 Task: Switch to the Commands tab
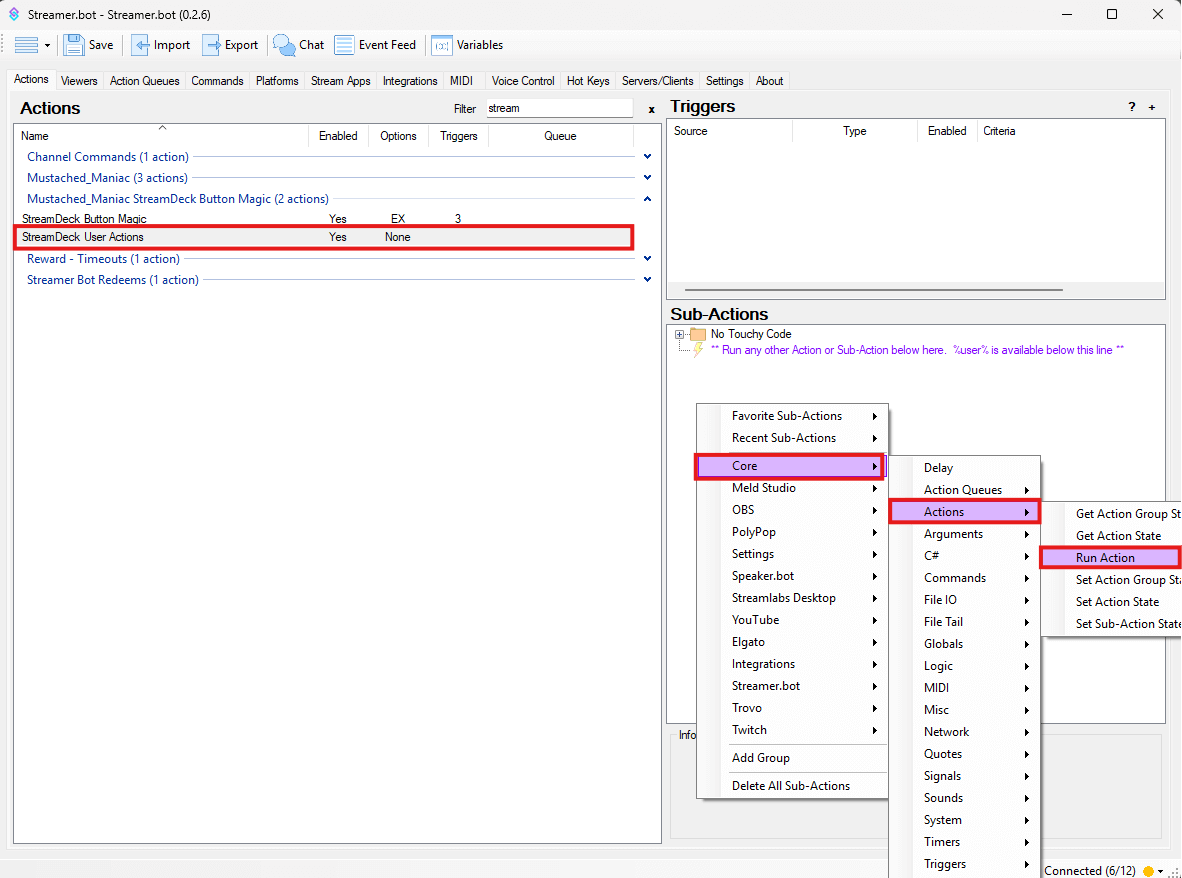coord(217,81)
